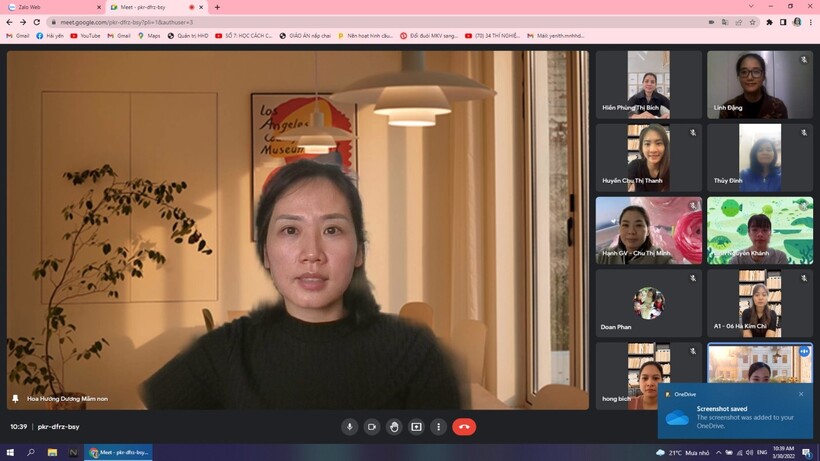Turn off the camera in Meet
This screenshot has height=461, width=820.
click(x=372, y=427)
